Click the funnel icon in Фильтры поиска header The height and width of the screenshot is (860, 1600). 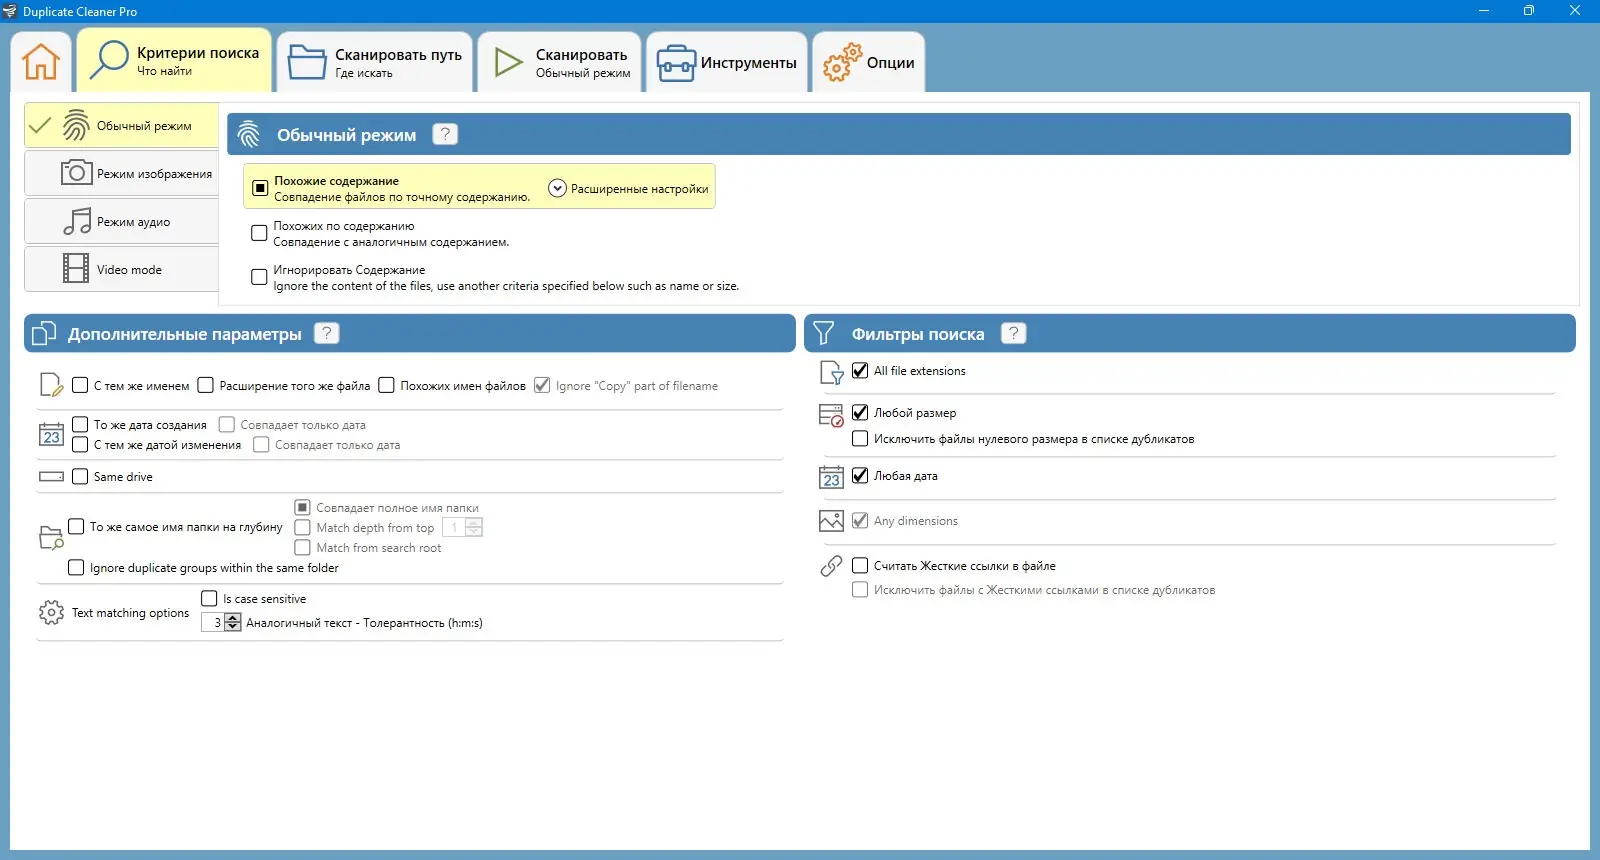(823, 333)
